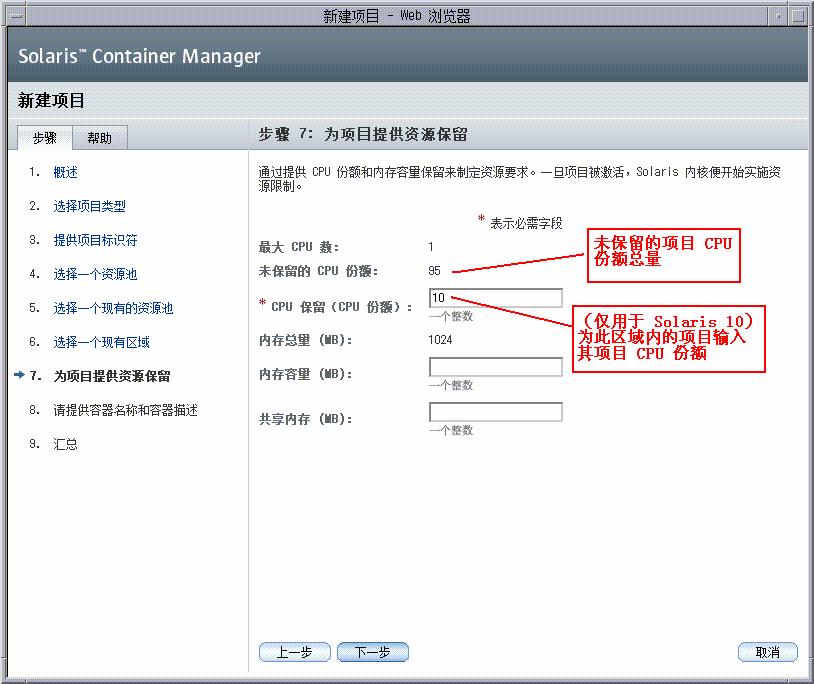
Task: Open the window menu icon in title bar
Action: pos(17,16)
